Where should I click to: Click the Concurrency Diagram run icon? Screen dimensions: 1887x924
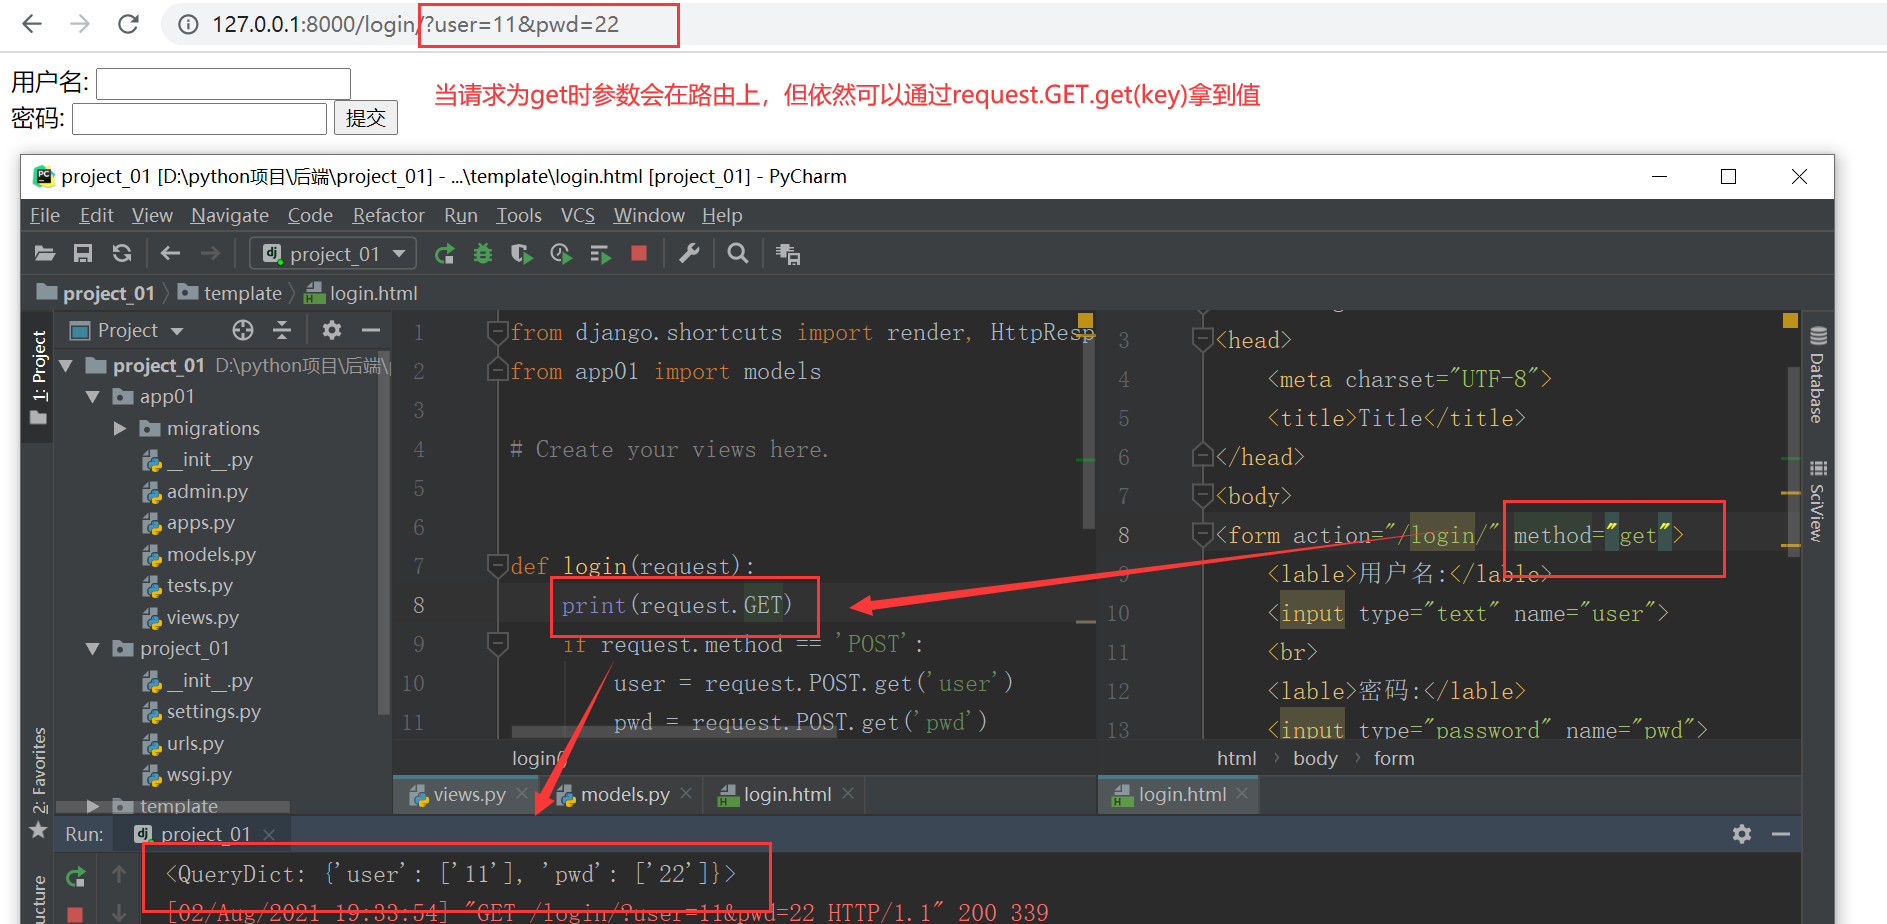(x=600, y=254)
